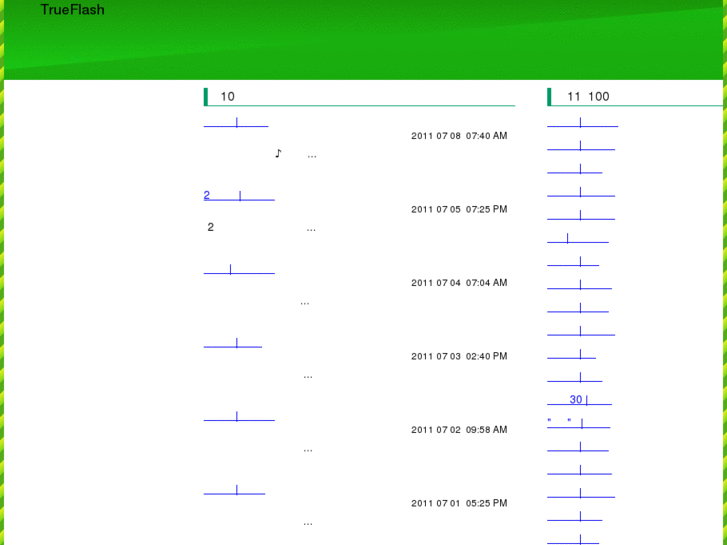
Task: Click the "2011 07 04 07:04 AM" timestamp
Action: 459,283
